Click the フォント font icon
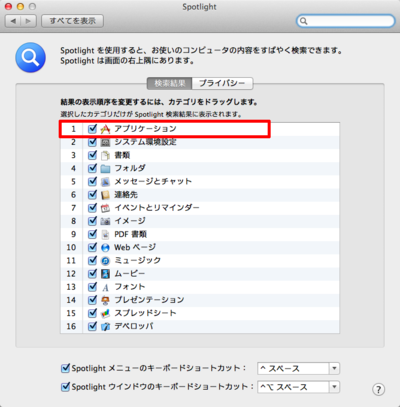Image resolution: width=400 pixels, height=407 pixels. tap(105, 287)
